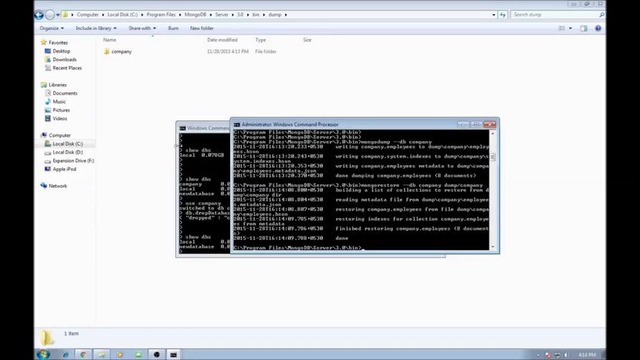Select Program Files in the address breadcrumb

[x=161, y=15]
